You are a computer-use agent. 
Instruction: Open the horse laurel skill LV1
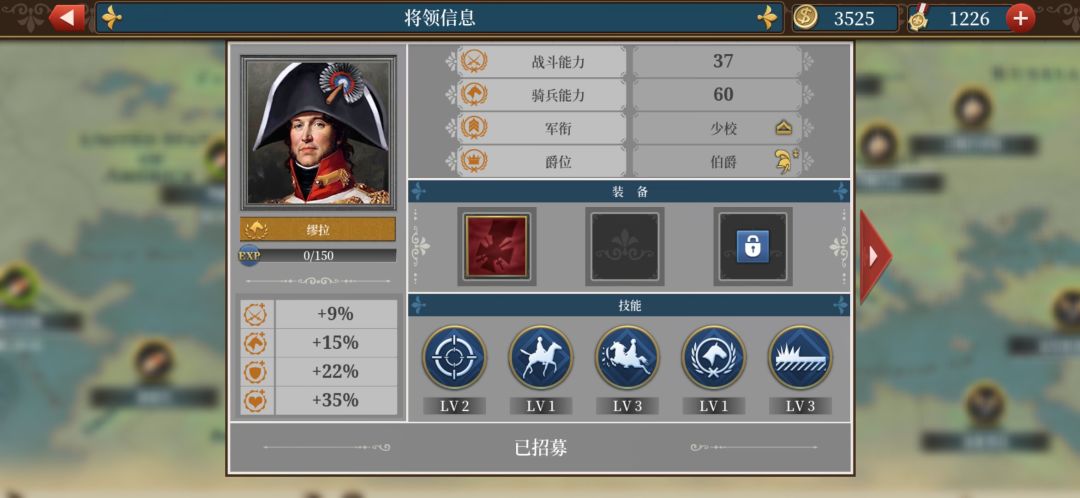[714, 357]
